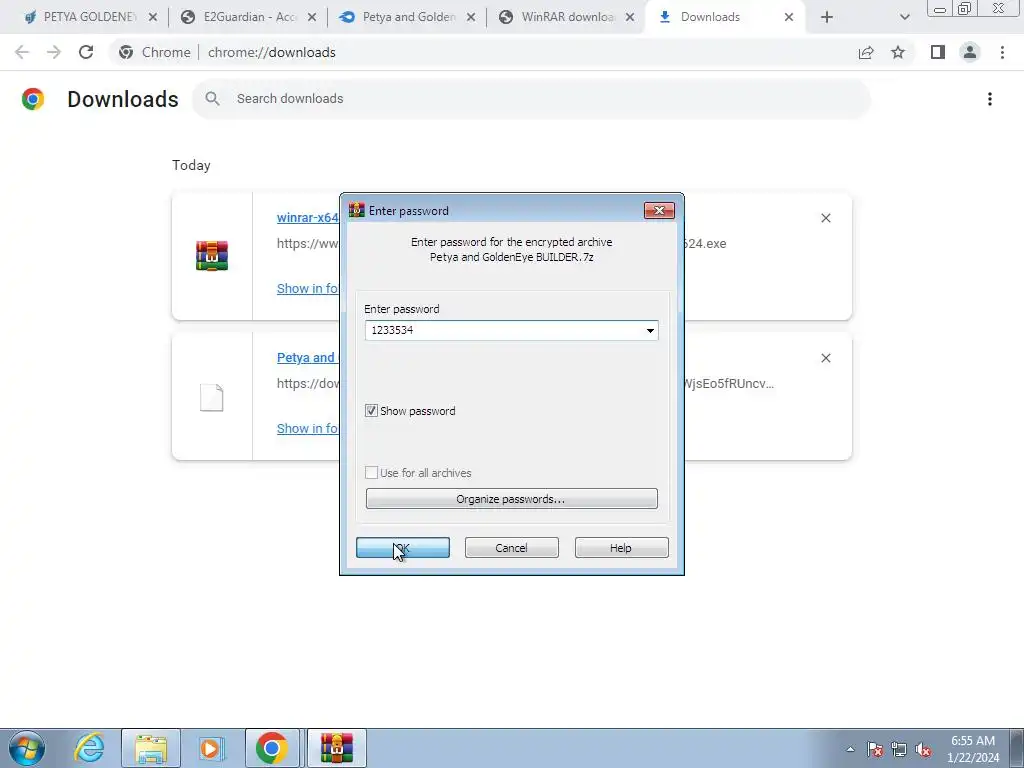Open a new browser tab
Image resolution: width=1024 pixels, height=768 pixels.
827,17
